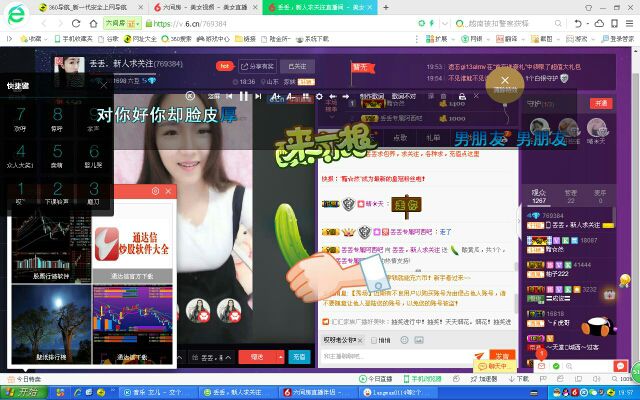Open the 音乐 taskbar item
This screenshot has width=640, height=400.
pos(157,392)
